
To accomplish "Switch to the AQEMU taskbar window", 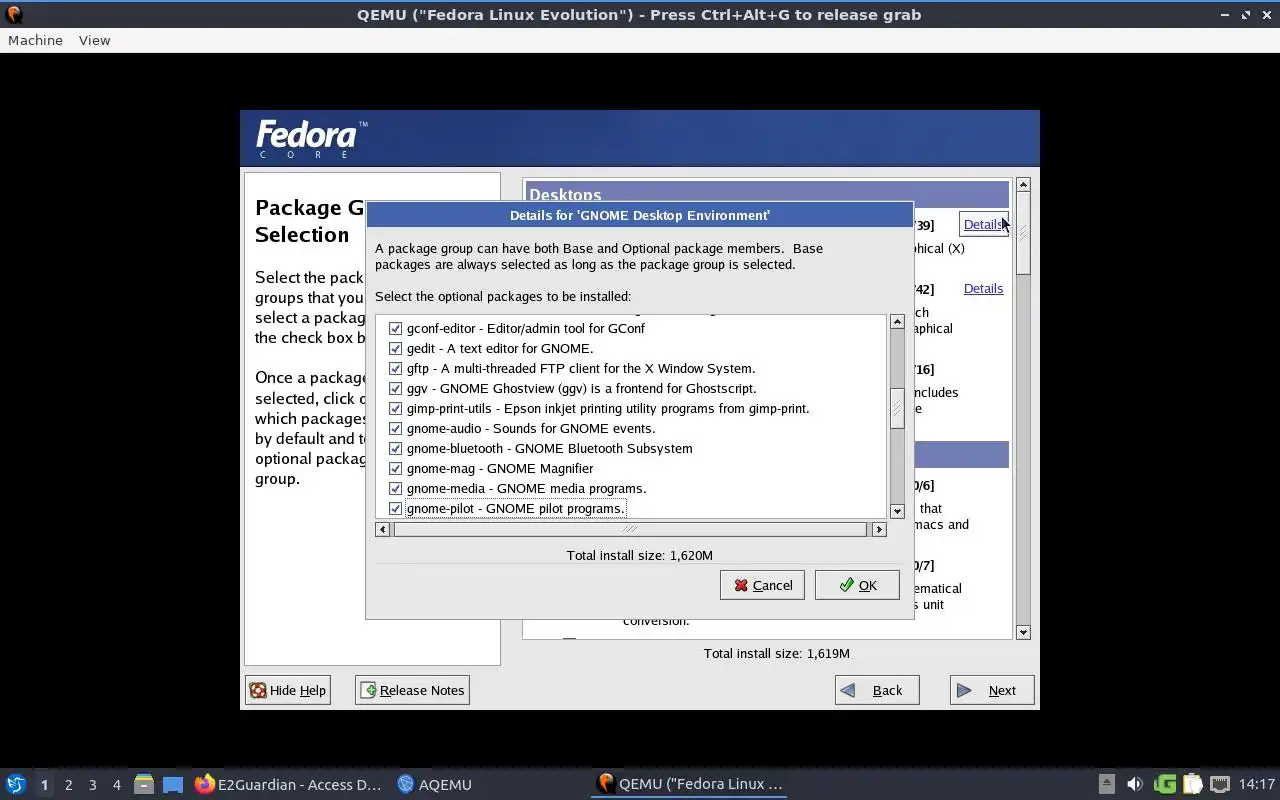I will click(x=435, y=784).
